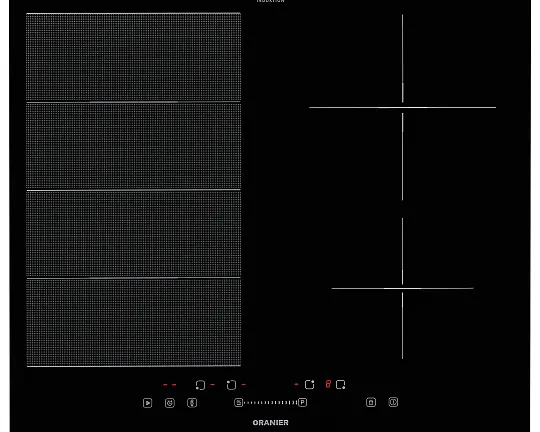This screenshot has height=432, width=540.
Task: Select the rear-right zone selector key
Action: (x=309, y=384)
